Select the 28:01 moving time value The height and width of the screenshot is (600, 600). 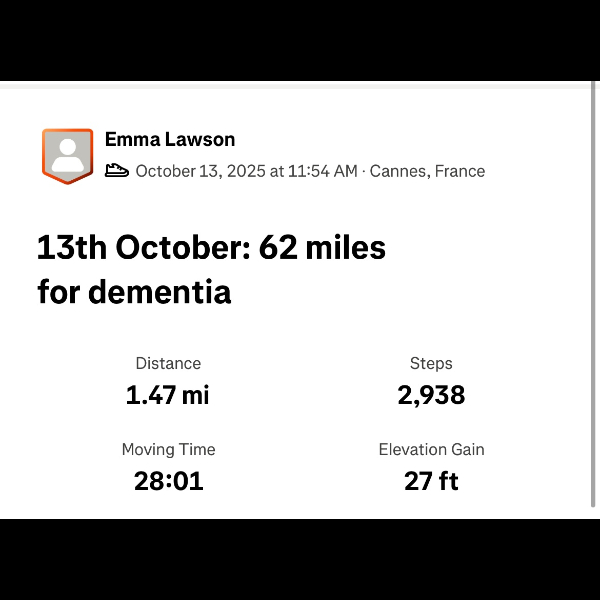click(x=168, y=481)
